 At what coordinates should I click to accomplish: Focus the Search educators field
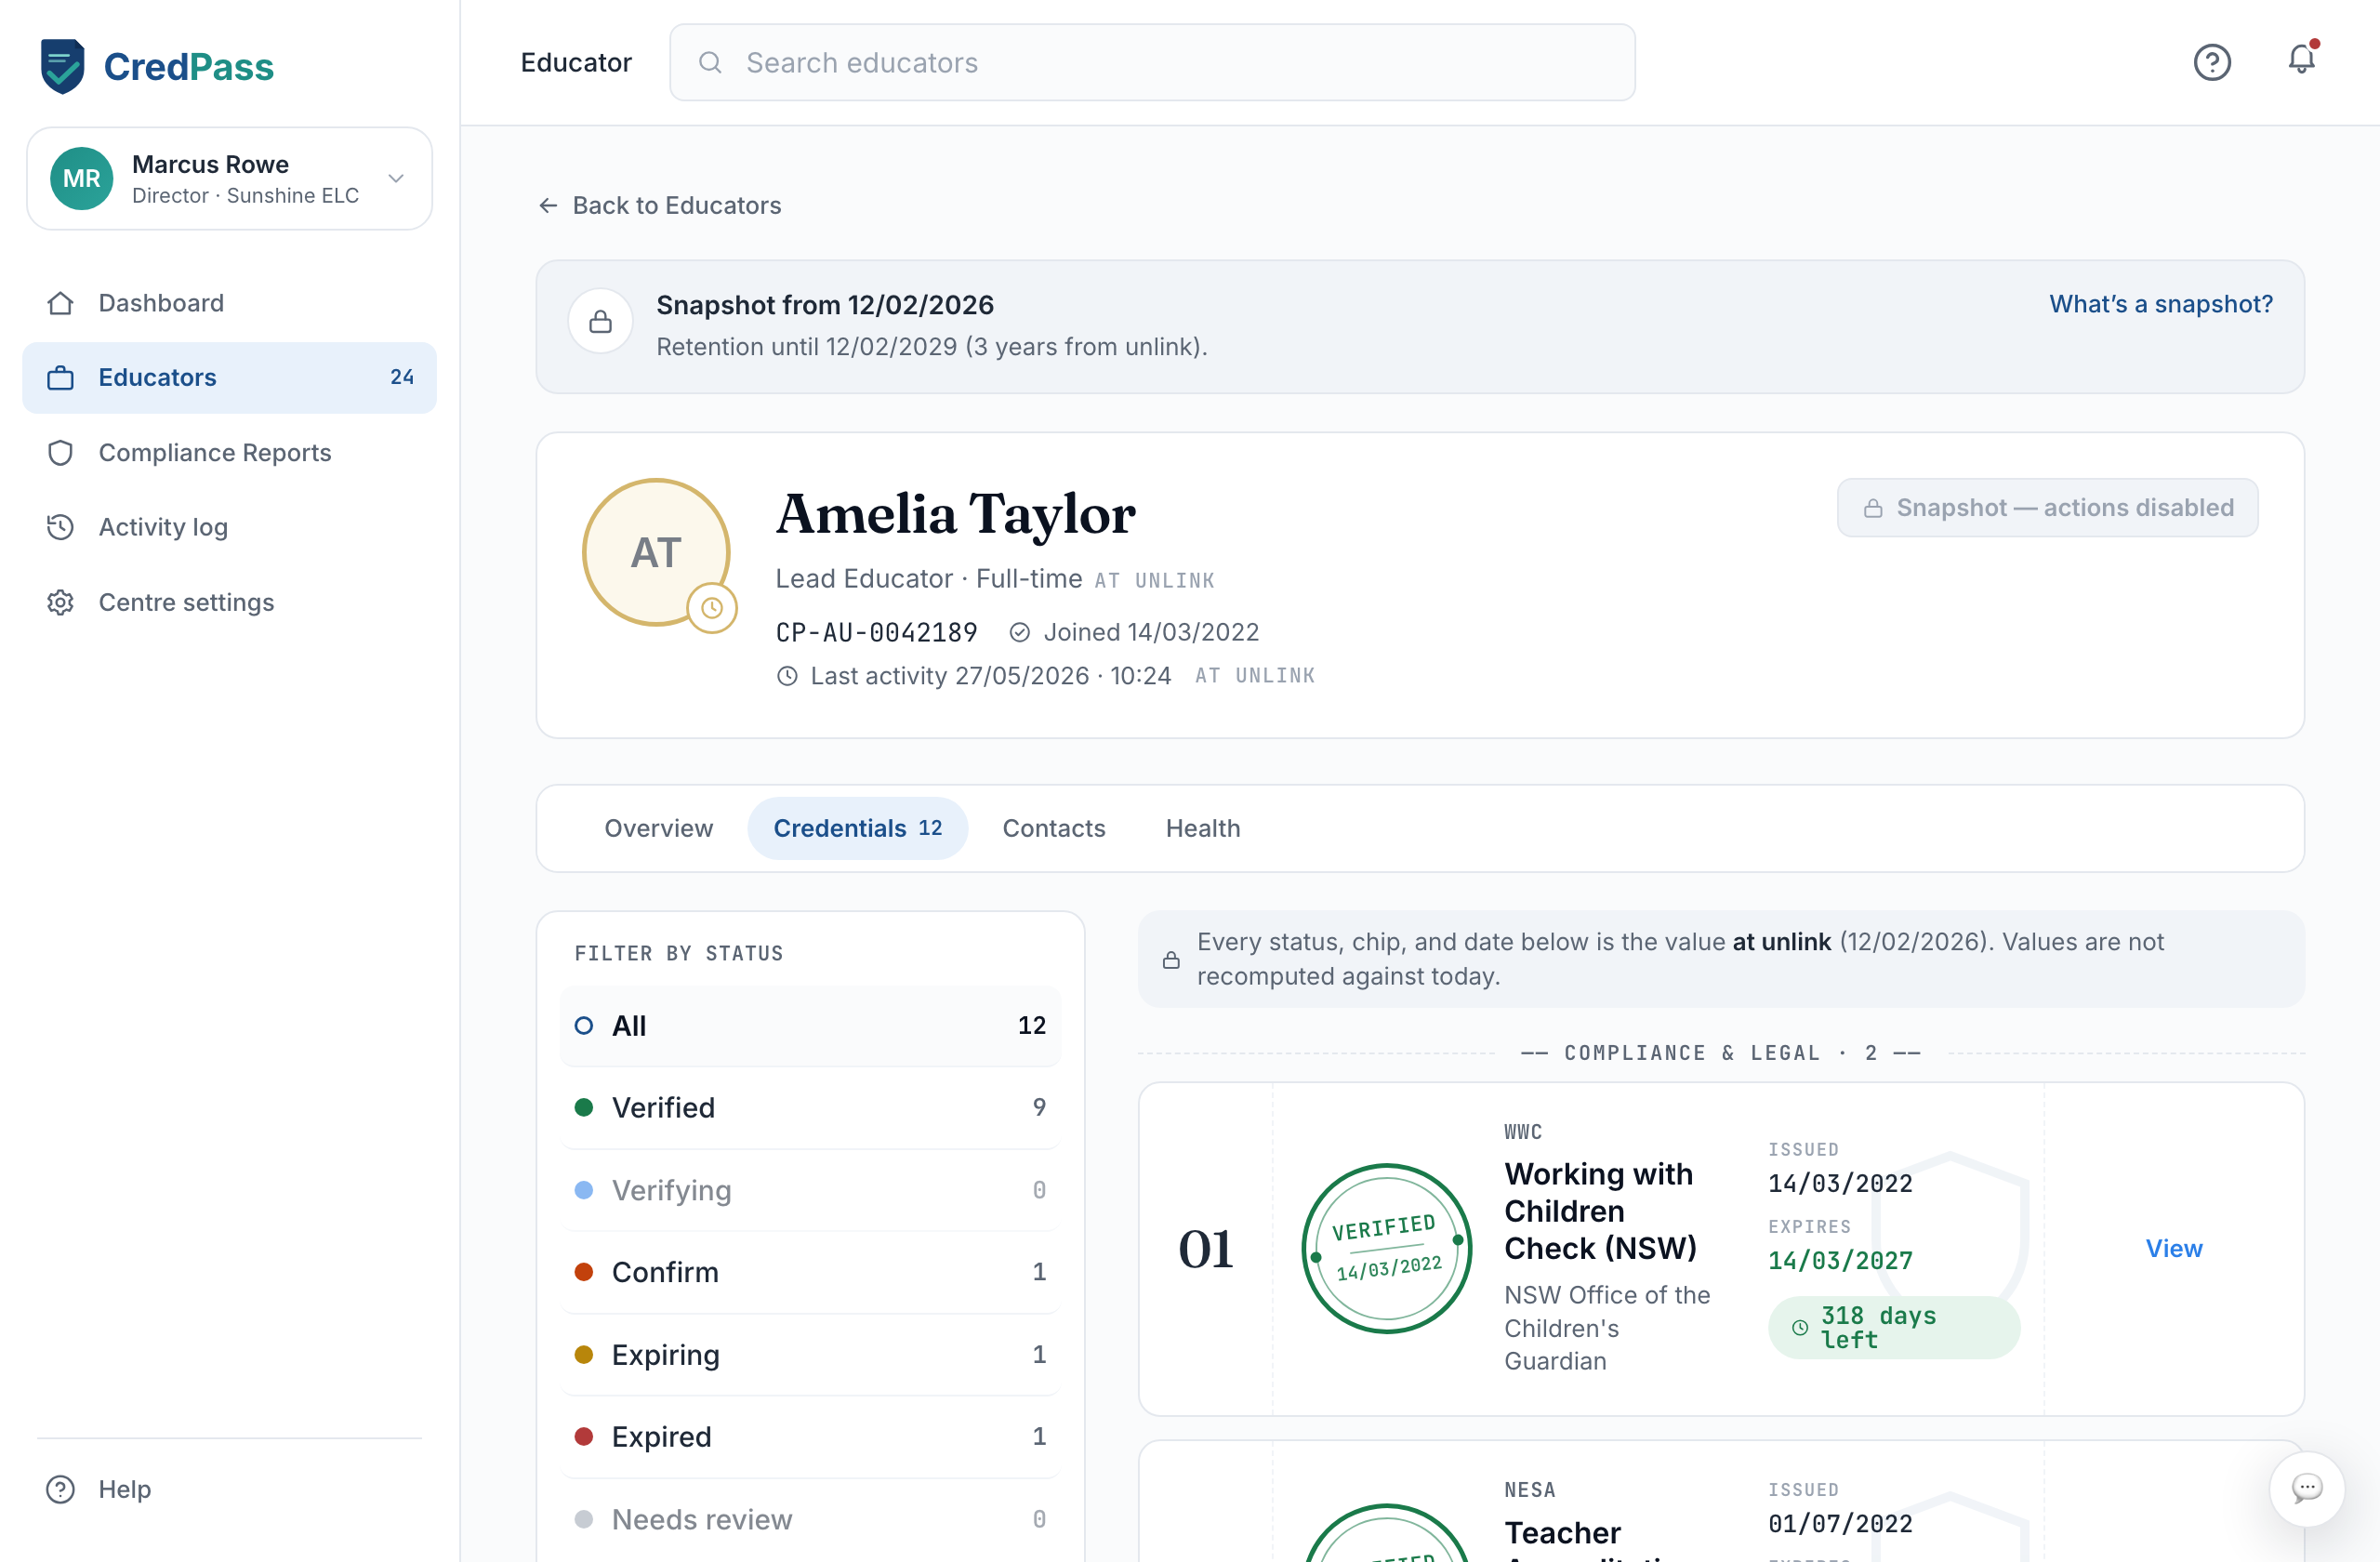pyautogui.click(x=1152, y=62)
